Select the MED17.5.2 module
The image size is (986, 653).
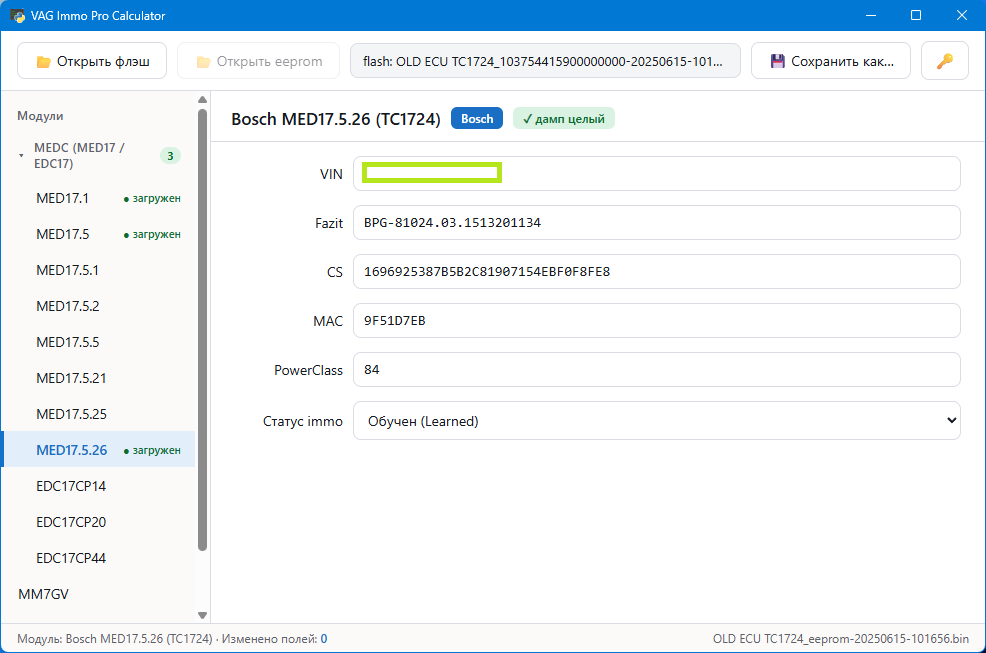pos(99,306)
